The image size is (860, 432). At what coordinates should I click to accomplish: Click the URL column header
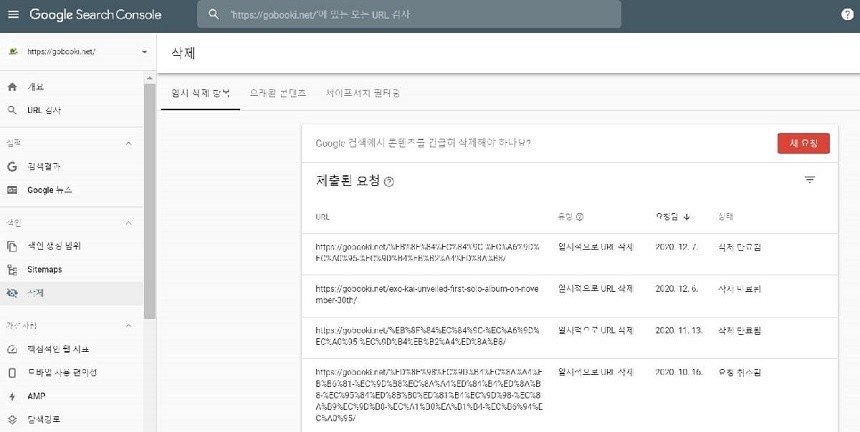(x=322, y=217)
